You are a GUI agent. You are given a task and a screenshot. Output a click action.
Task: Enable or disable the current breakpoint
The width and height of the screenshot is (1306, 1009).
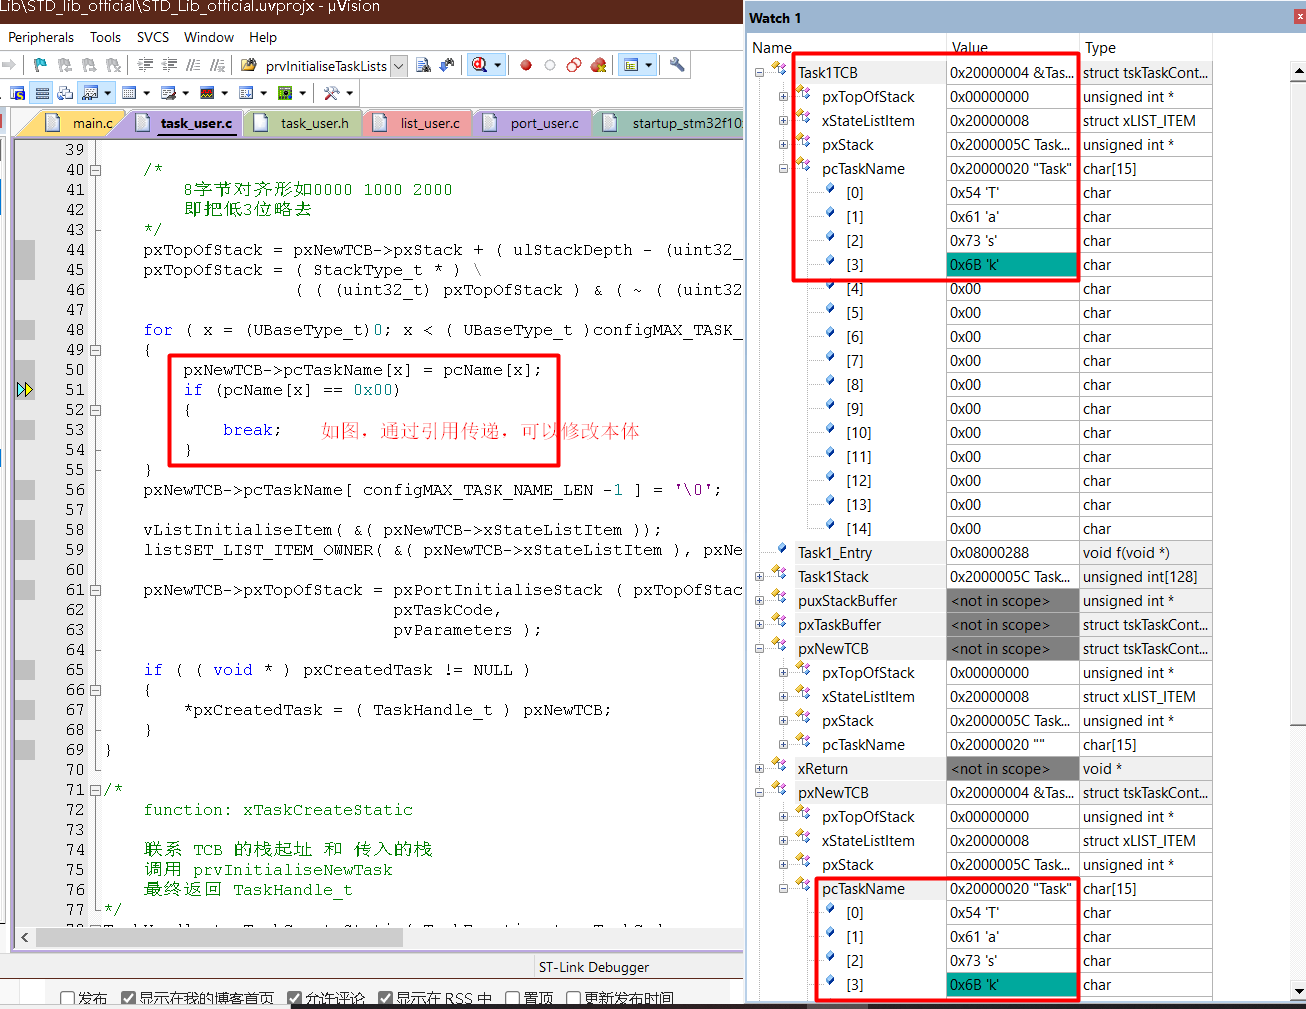click(x=550, y=65)
